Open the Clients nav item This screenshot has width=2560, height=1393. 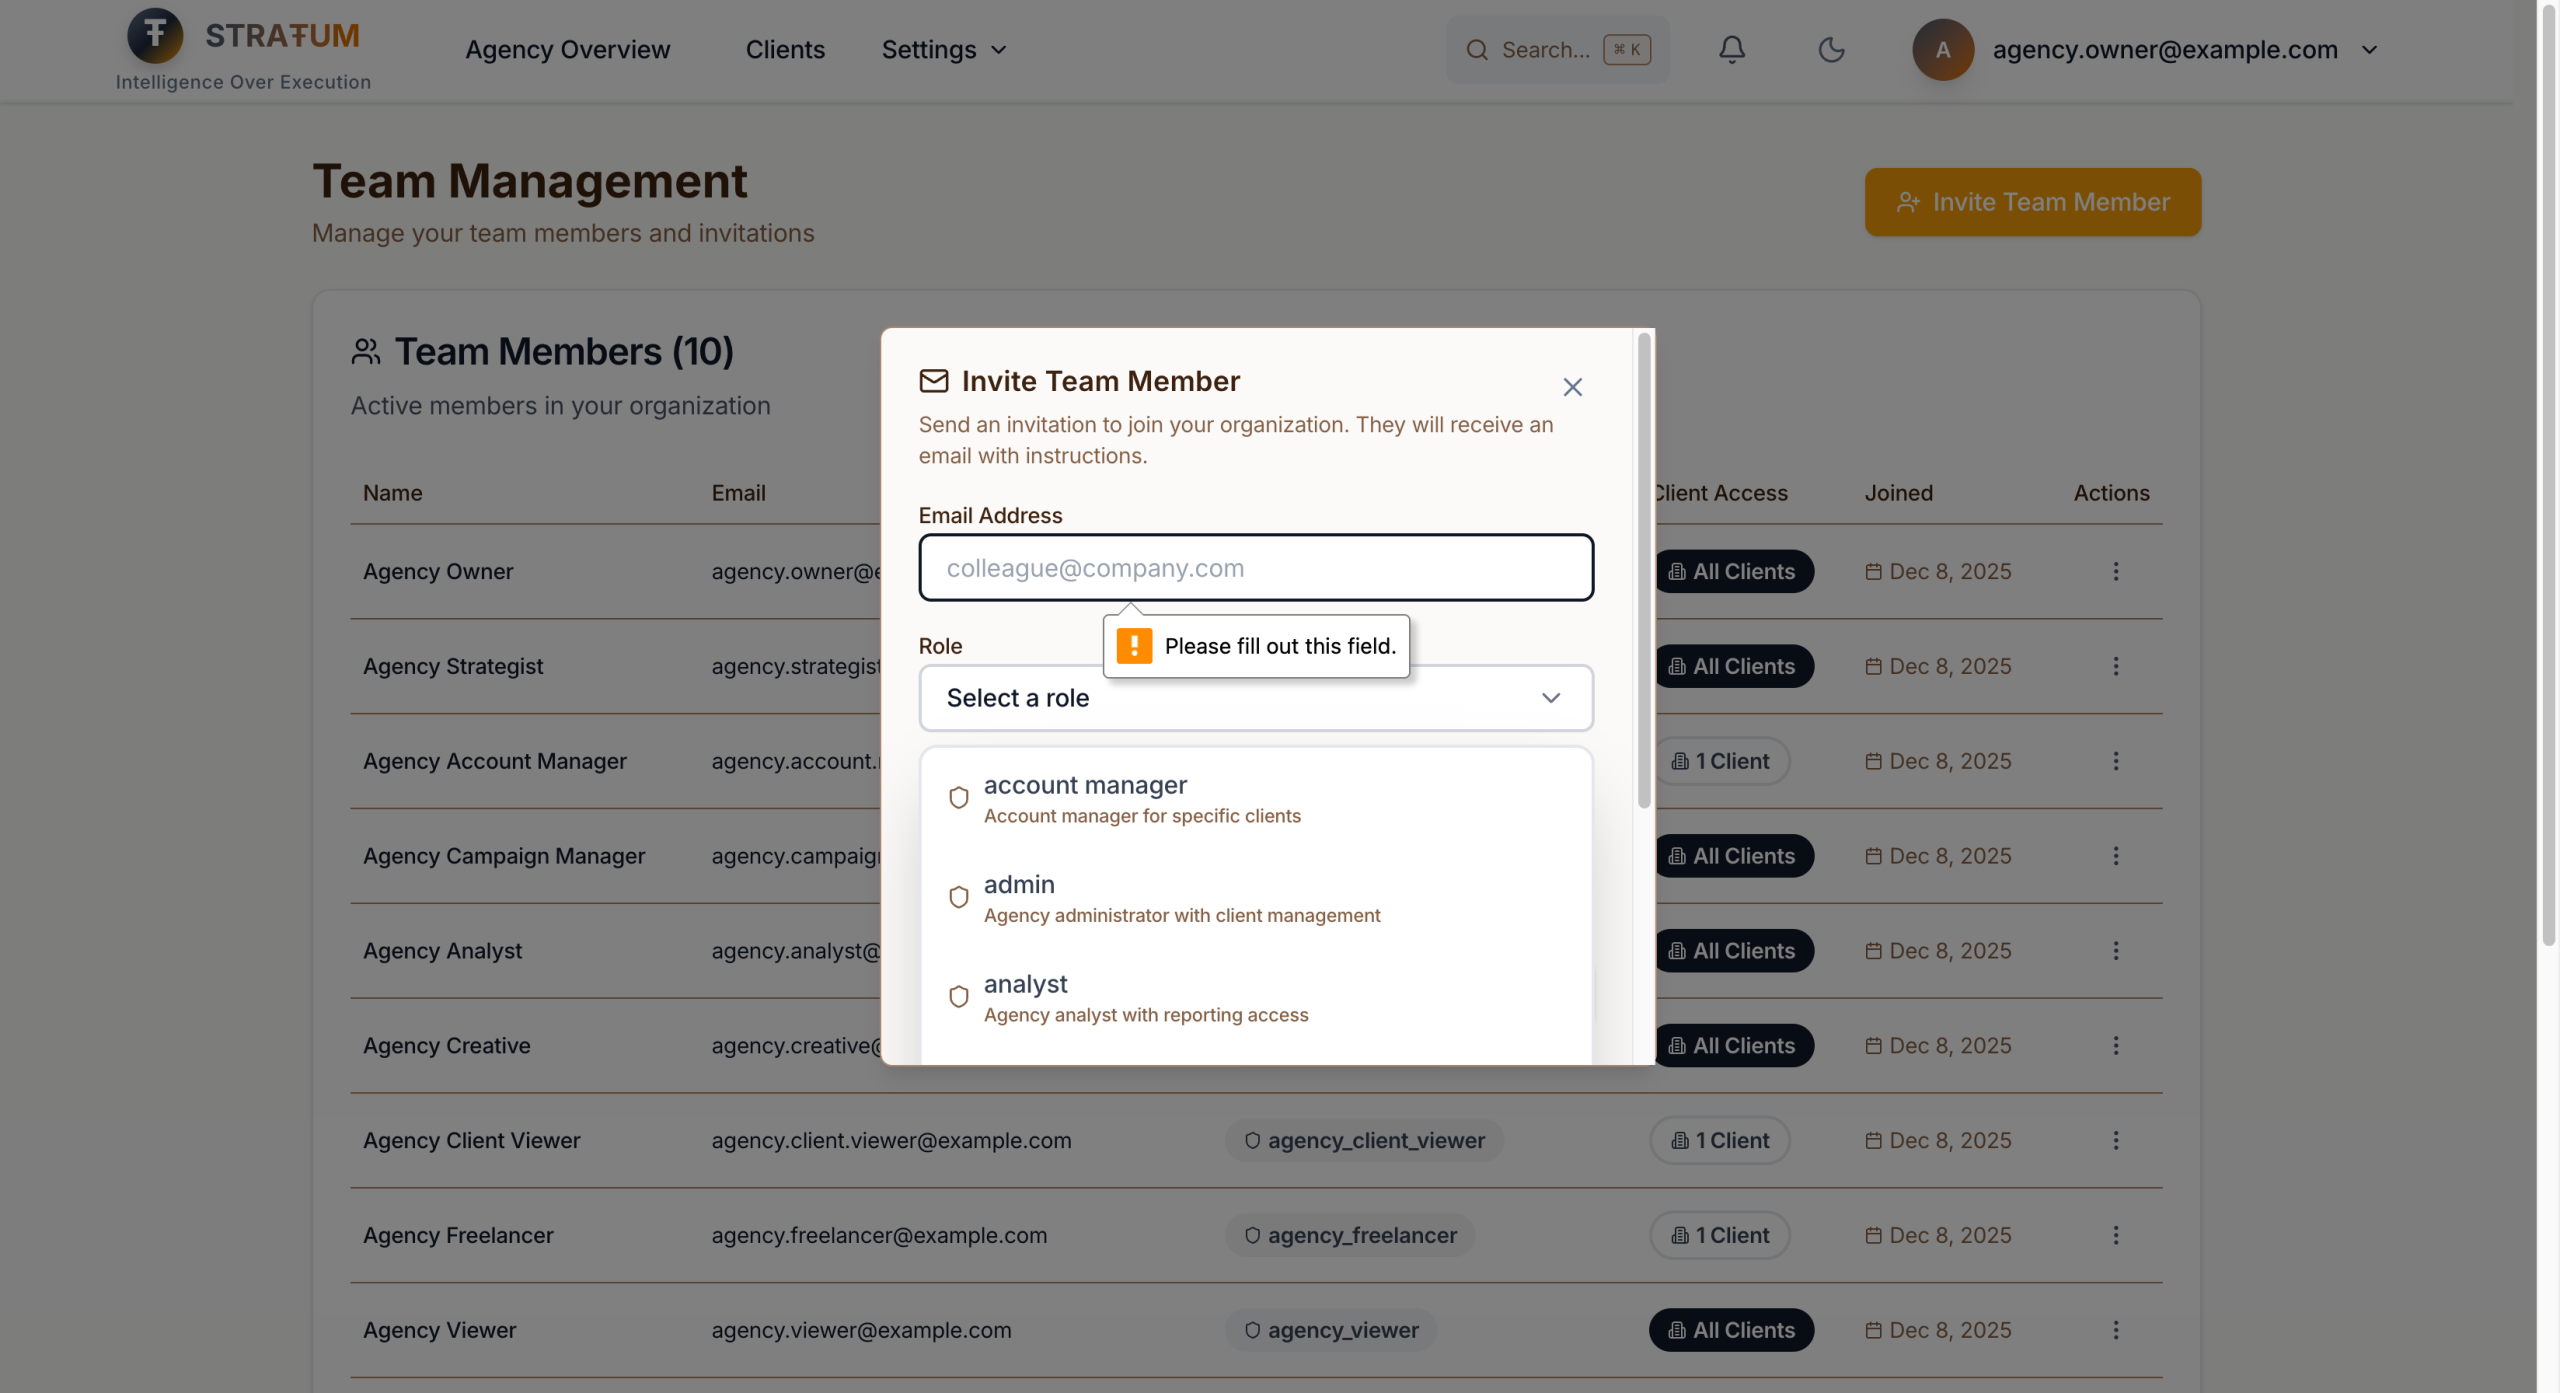click(x=785, y=50)
